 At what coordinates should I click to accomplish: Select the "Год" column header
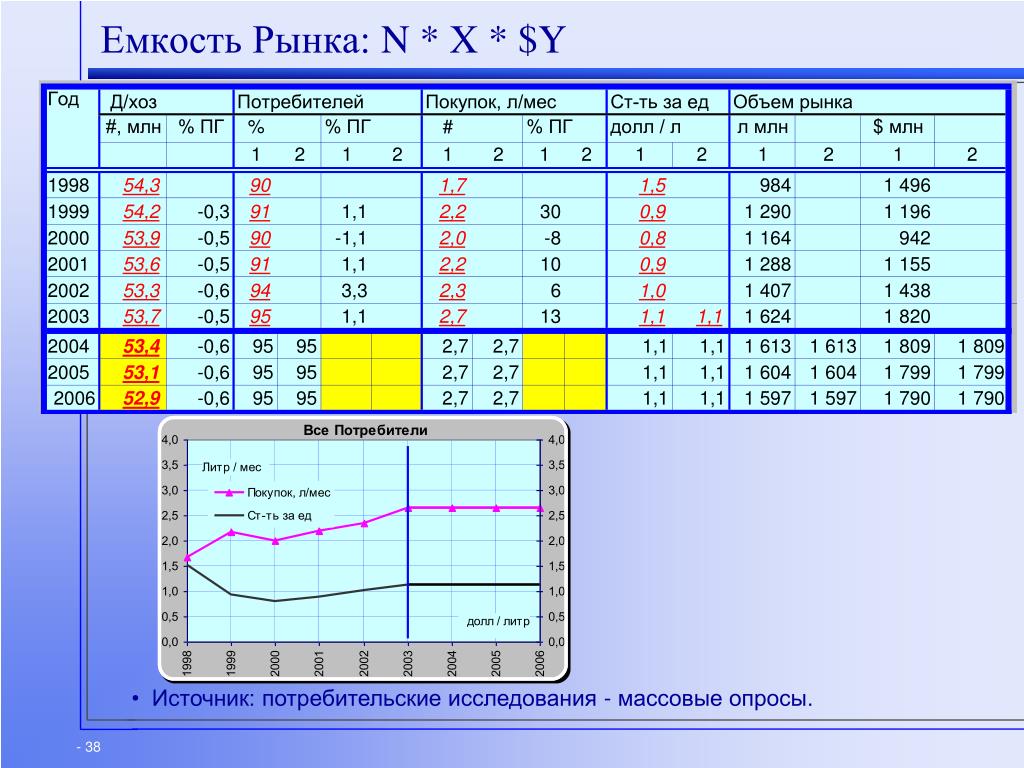pyautogui.click(x=63, y=99)
